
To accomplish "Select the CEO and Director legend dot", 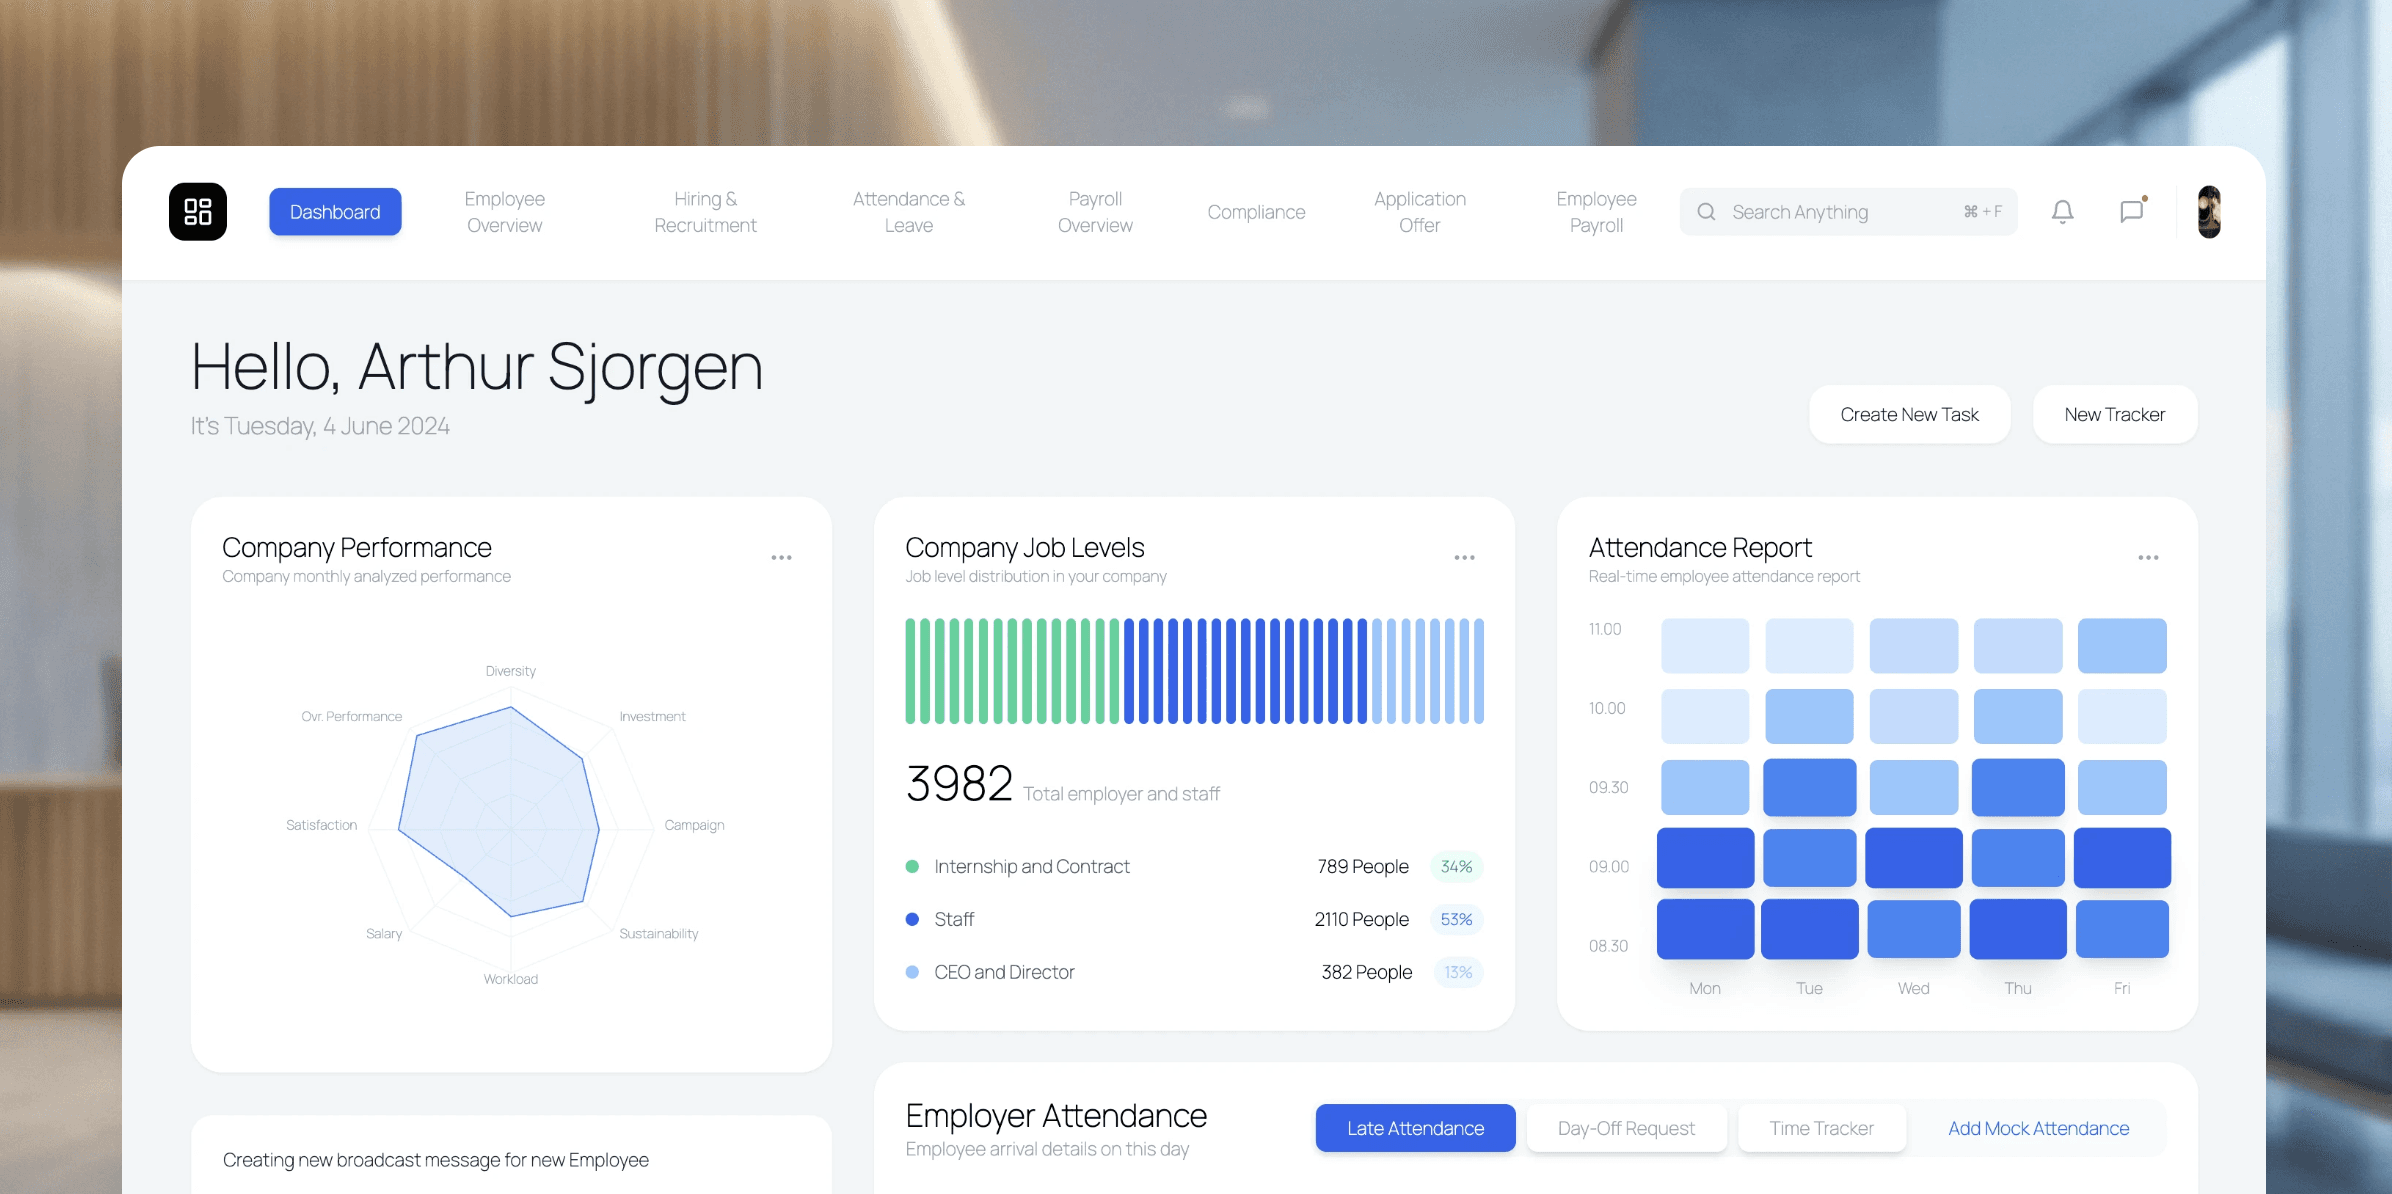I will [x=912, y=972].
